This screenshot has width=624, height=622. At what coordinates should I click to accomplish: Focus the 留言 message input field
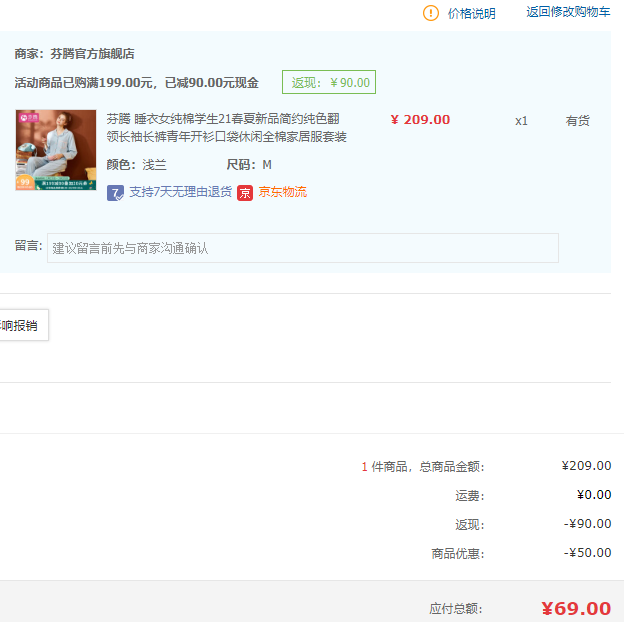click(303, 248)
